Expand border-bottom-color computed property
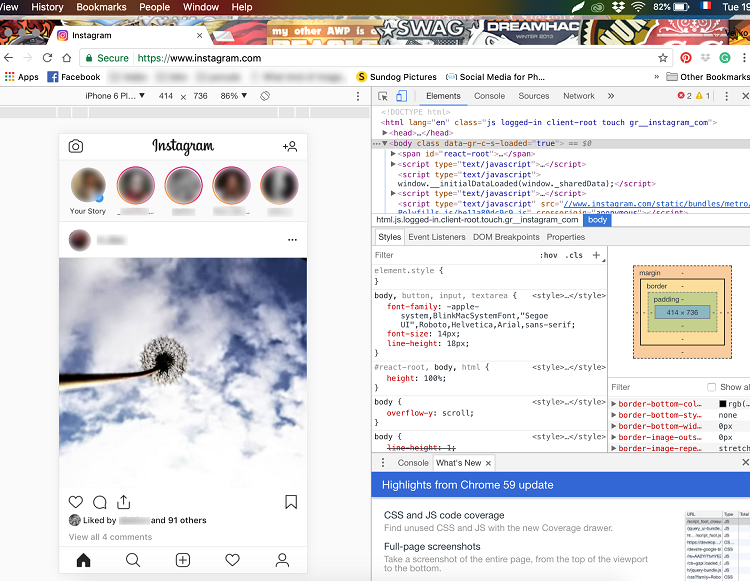 coord(614,404)
